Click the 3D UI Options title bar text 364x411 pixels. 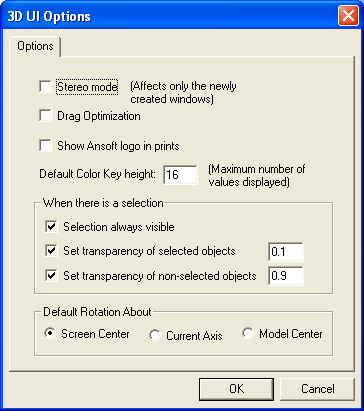tap(49, 16)
